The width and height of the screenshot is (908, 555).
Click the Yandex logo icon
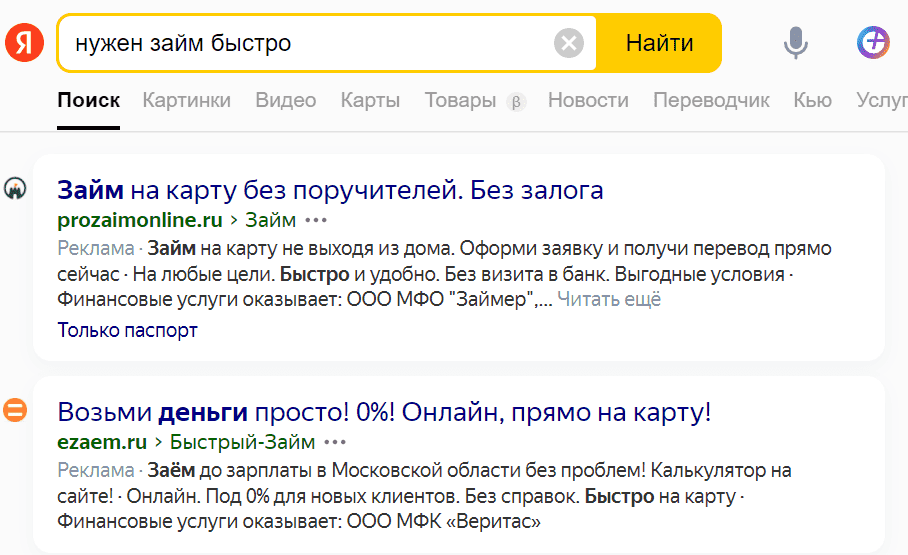pyautogui.click(x=24, y=42)
